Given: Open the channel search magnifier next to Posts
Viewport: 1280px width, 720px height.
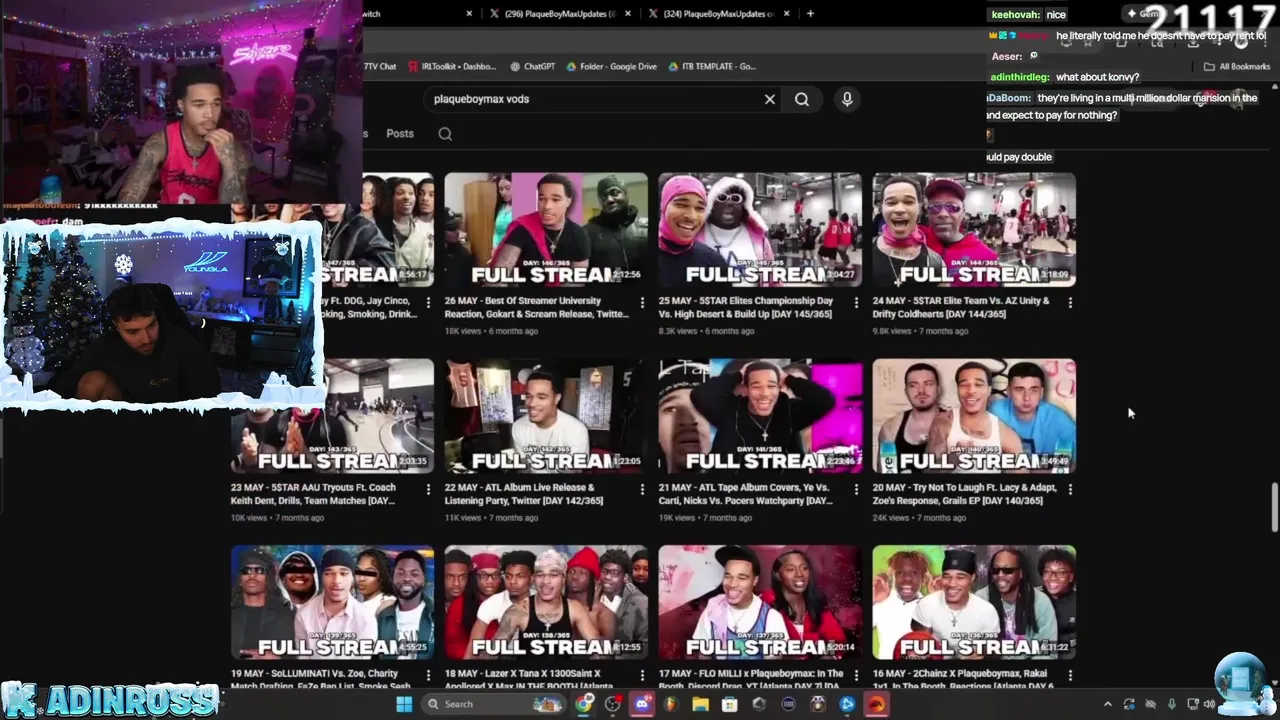Looking at the screenshot, I should (x=445, y=134).
